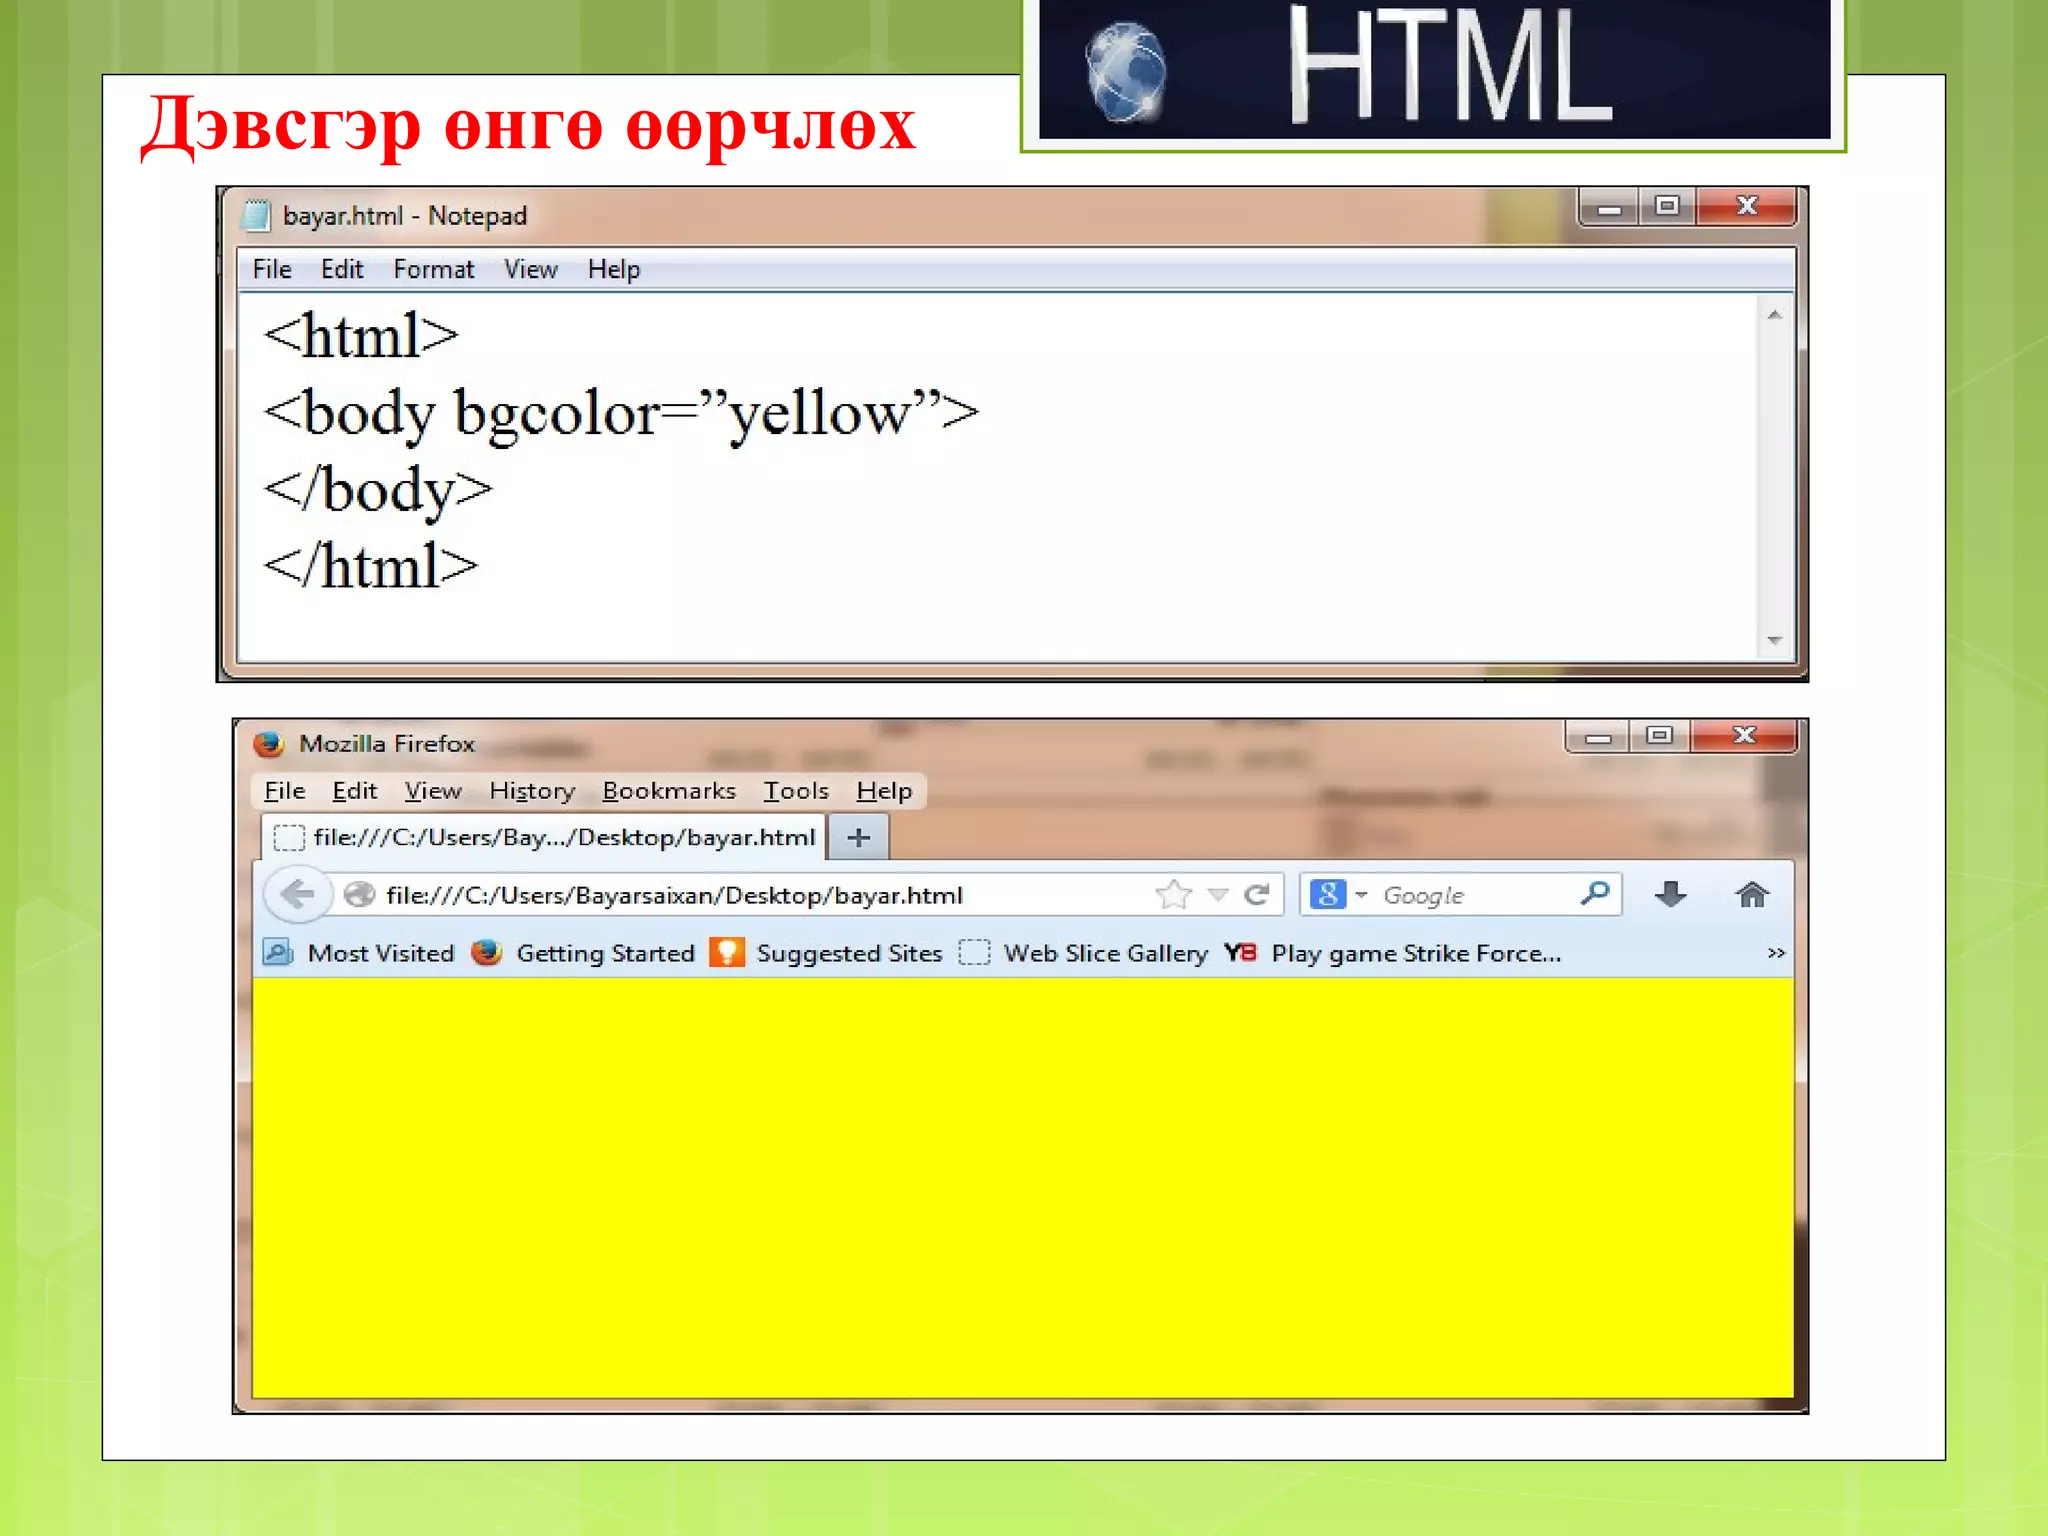
Task: Click the search magnifier icon
Action: 1595,893
